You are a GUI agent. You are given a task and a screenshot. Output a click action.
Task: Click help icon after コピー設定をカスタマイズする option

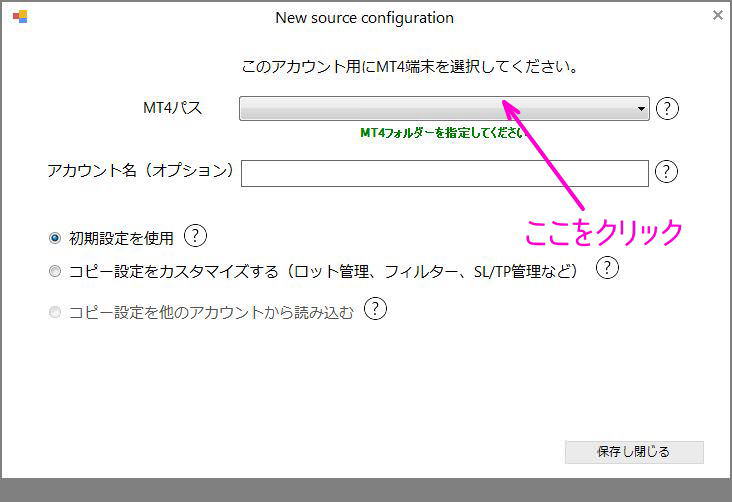(607, 268)
